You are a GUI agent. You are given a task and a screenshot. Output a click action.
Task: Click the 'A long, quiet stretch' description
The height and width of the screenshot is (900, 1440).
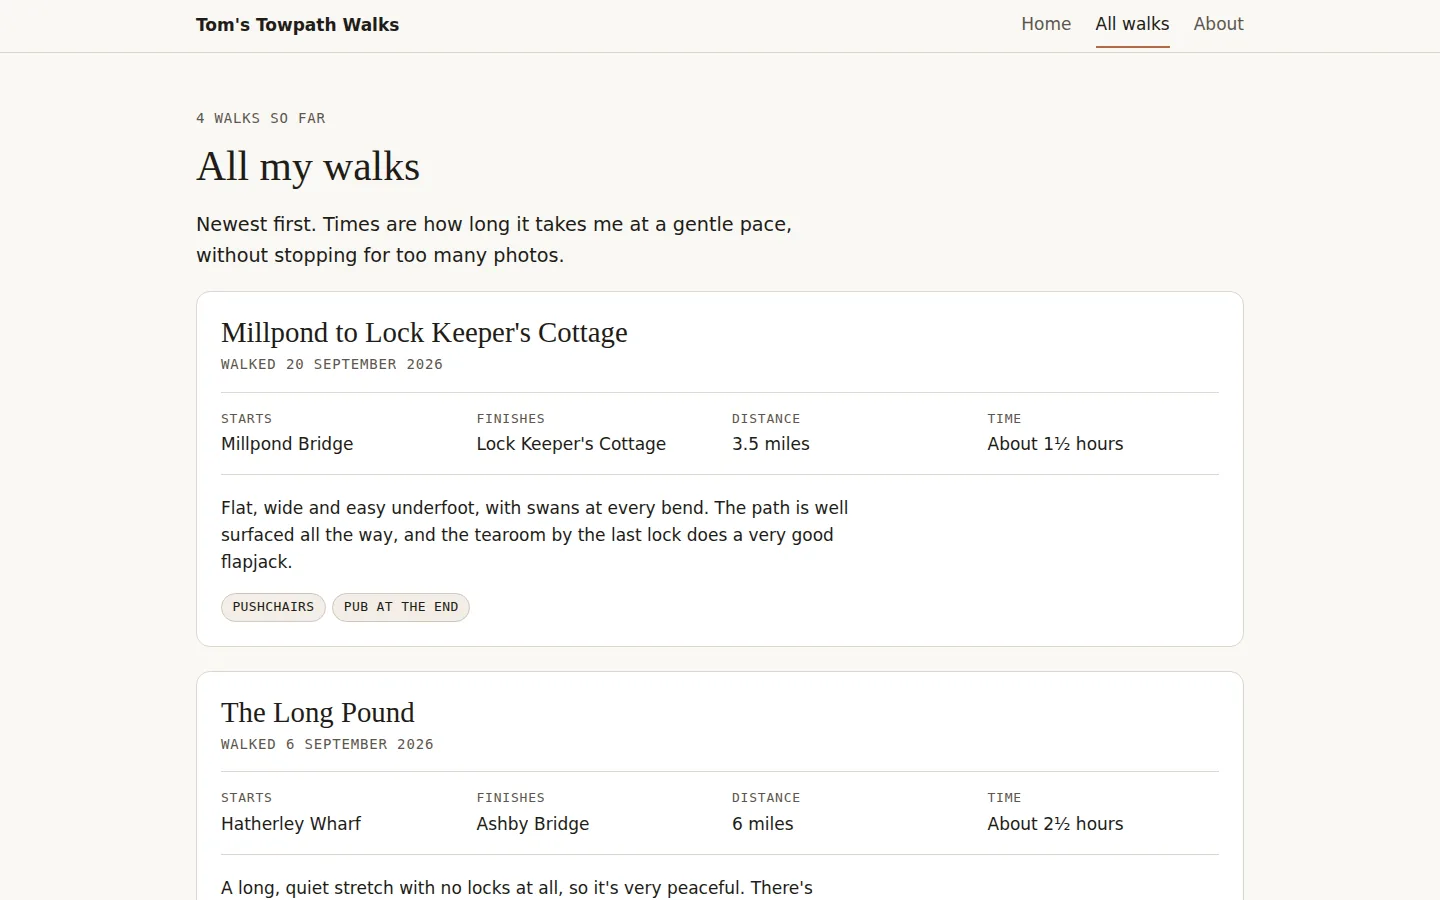(517, 888)
